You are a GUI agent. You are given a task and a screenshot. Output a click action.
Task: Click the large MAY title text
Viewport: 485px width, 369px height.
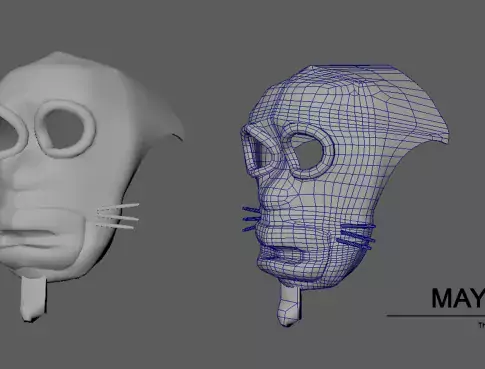[458, 298]
